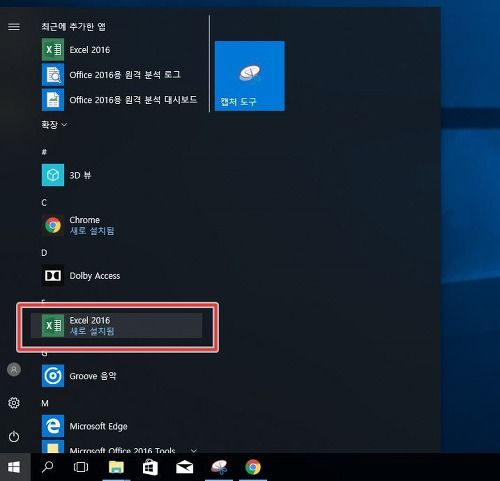This screenshot has height=481, width=500.
Task: Open Mail app on the taskbar
Action: pyautogui.click(x=185, y=467)
